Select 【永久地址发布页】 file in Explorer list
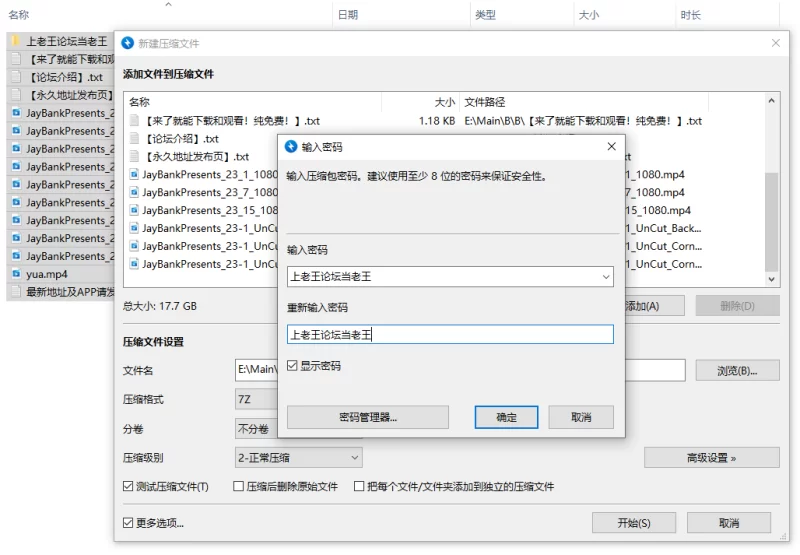The height and width of the screenshot is (555, 800). (x=60, y=95)
